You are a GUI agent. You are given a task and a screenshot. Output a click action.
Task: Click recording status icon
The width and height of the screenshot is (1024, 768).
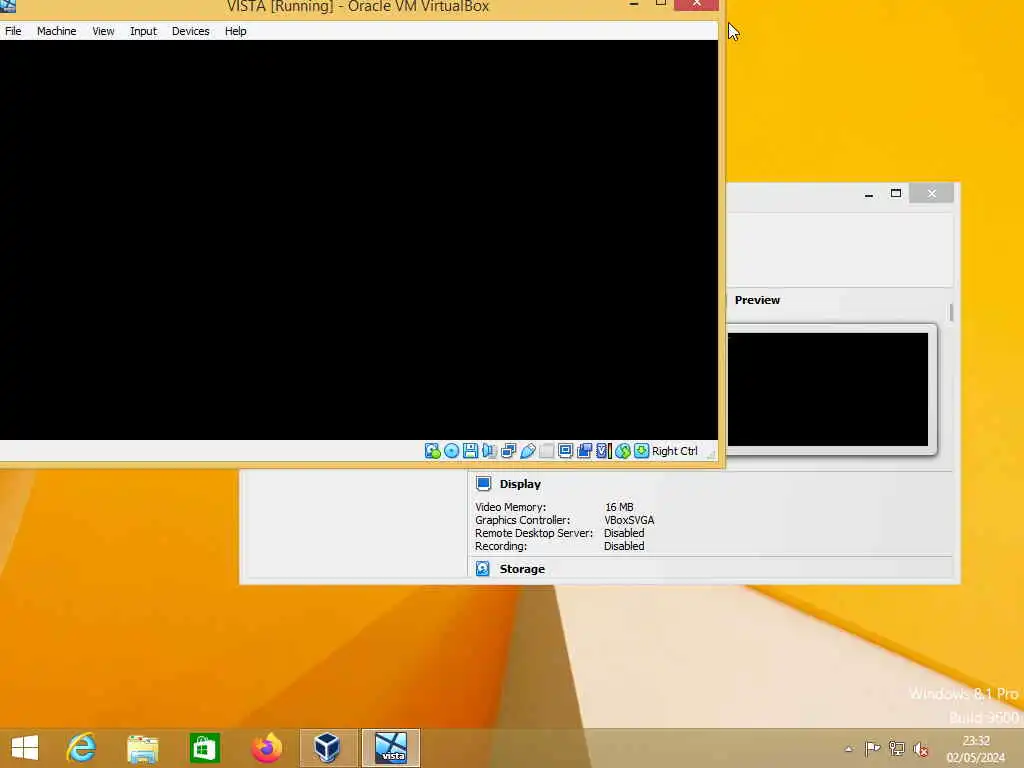tap(584, 451)
